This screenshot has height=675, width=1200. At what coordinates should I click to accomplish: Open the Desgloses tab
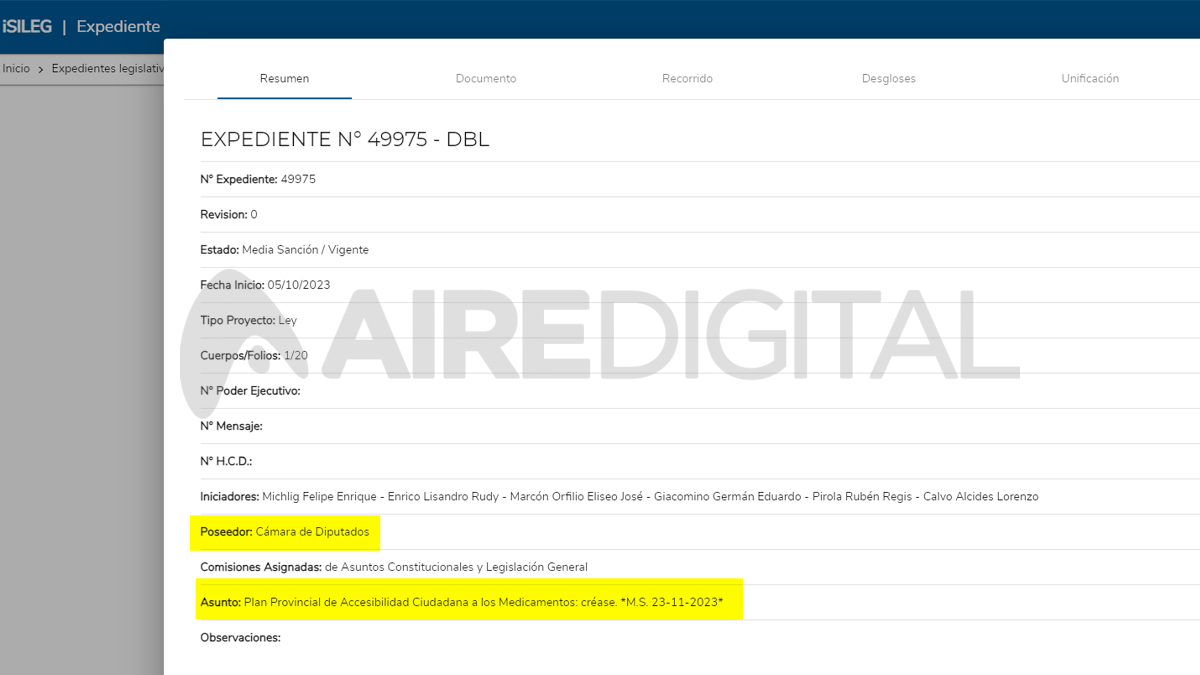(x=888, y=78)
